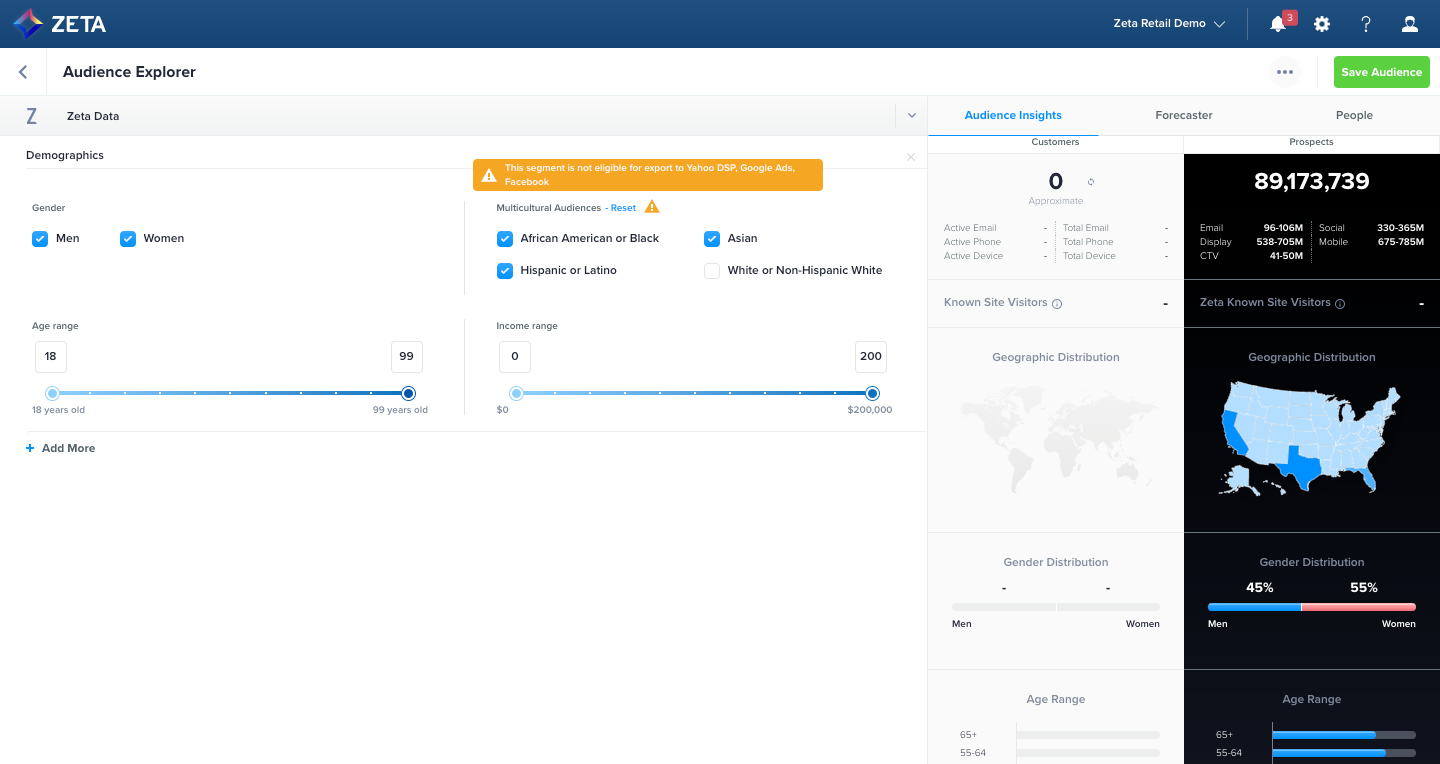
Task: Switch to the Forecaster tab
Action: pos(1184,115)
